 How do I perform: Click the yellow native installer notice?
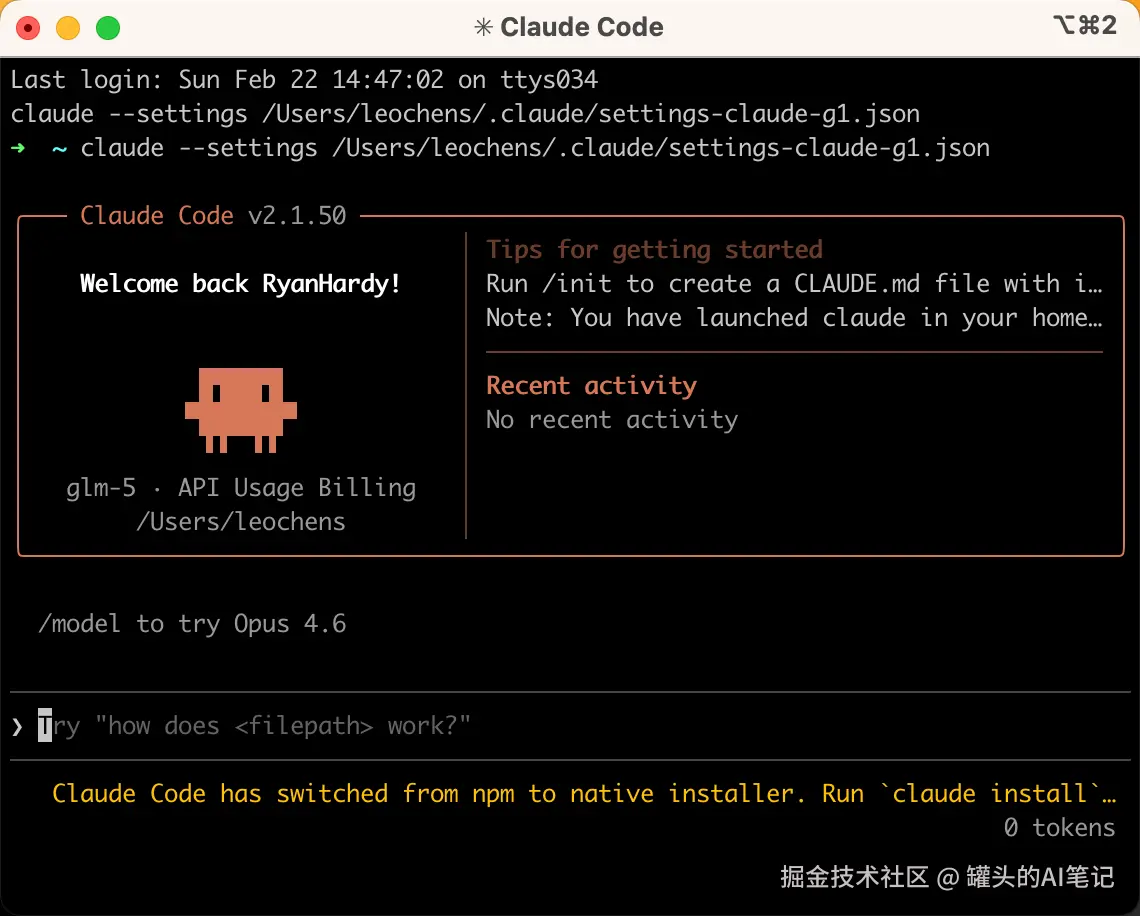click(584, 793)
